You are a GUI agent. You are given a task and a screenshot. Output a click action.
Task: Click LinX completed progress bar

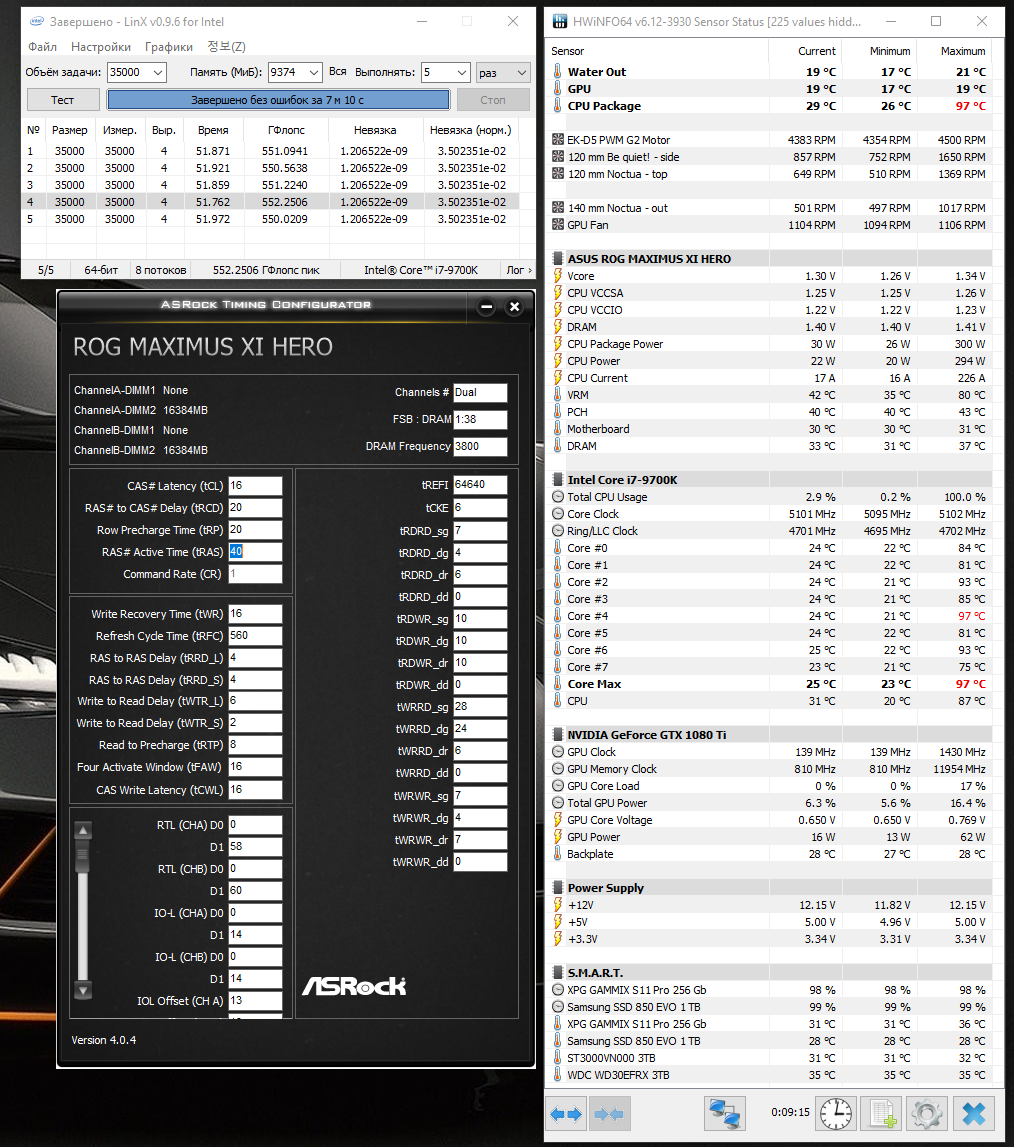pyautogui.click(x=278, y=100)
